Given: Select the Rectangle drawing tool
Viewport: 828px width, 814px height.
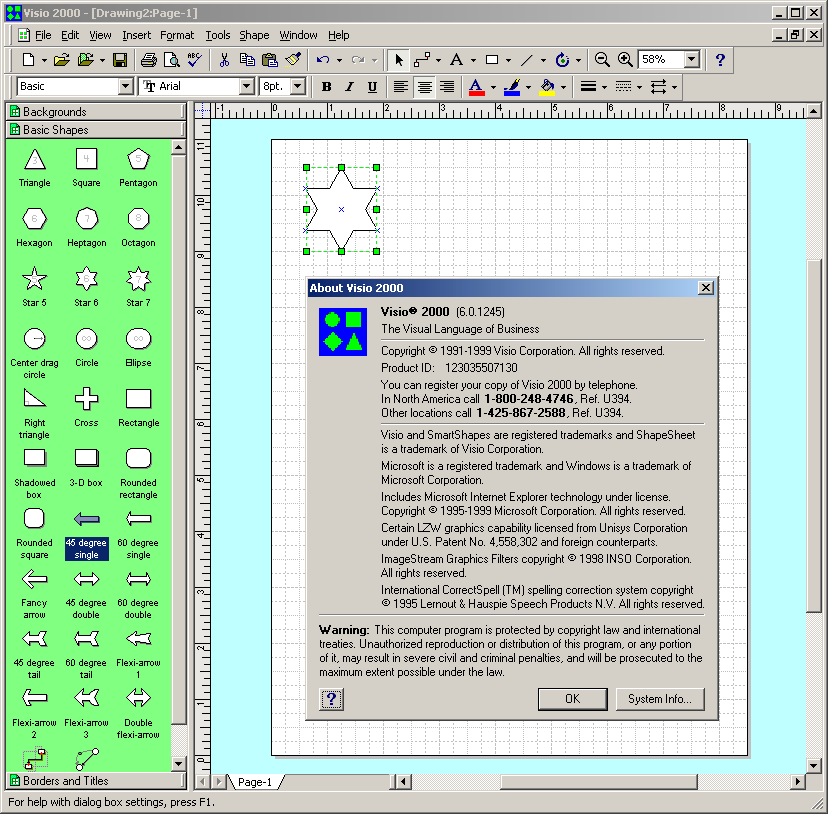Looking at the screenshot, I should point(492,60).
